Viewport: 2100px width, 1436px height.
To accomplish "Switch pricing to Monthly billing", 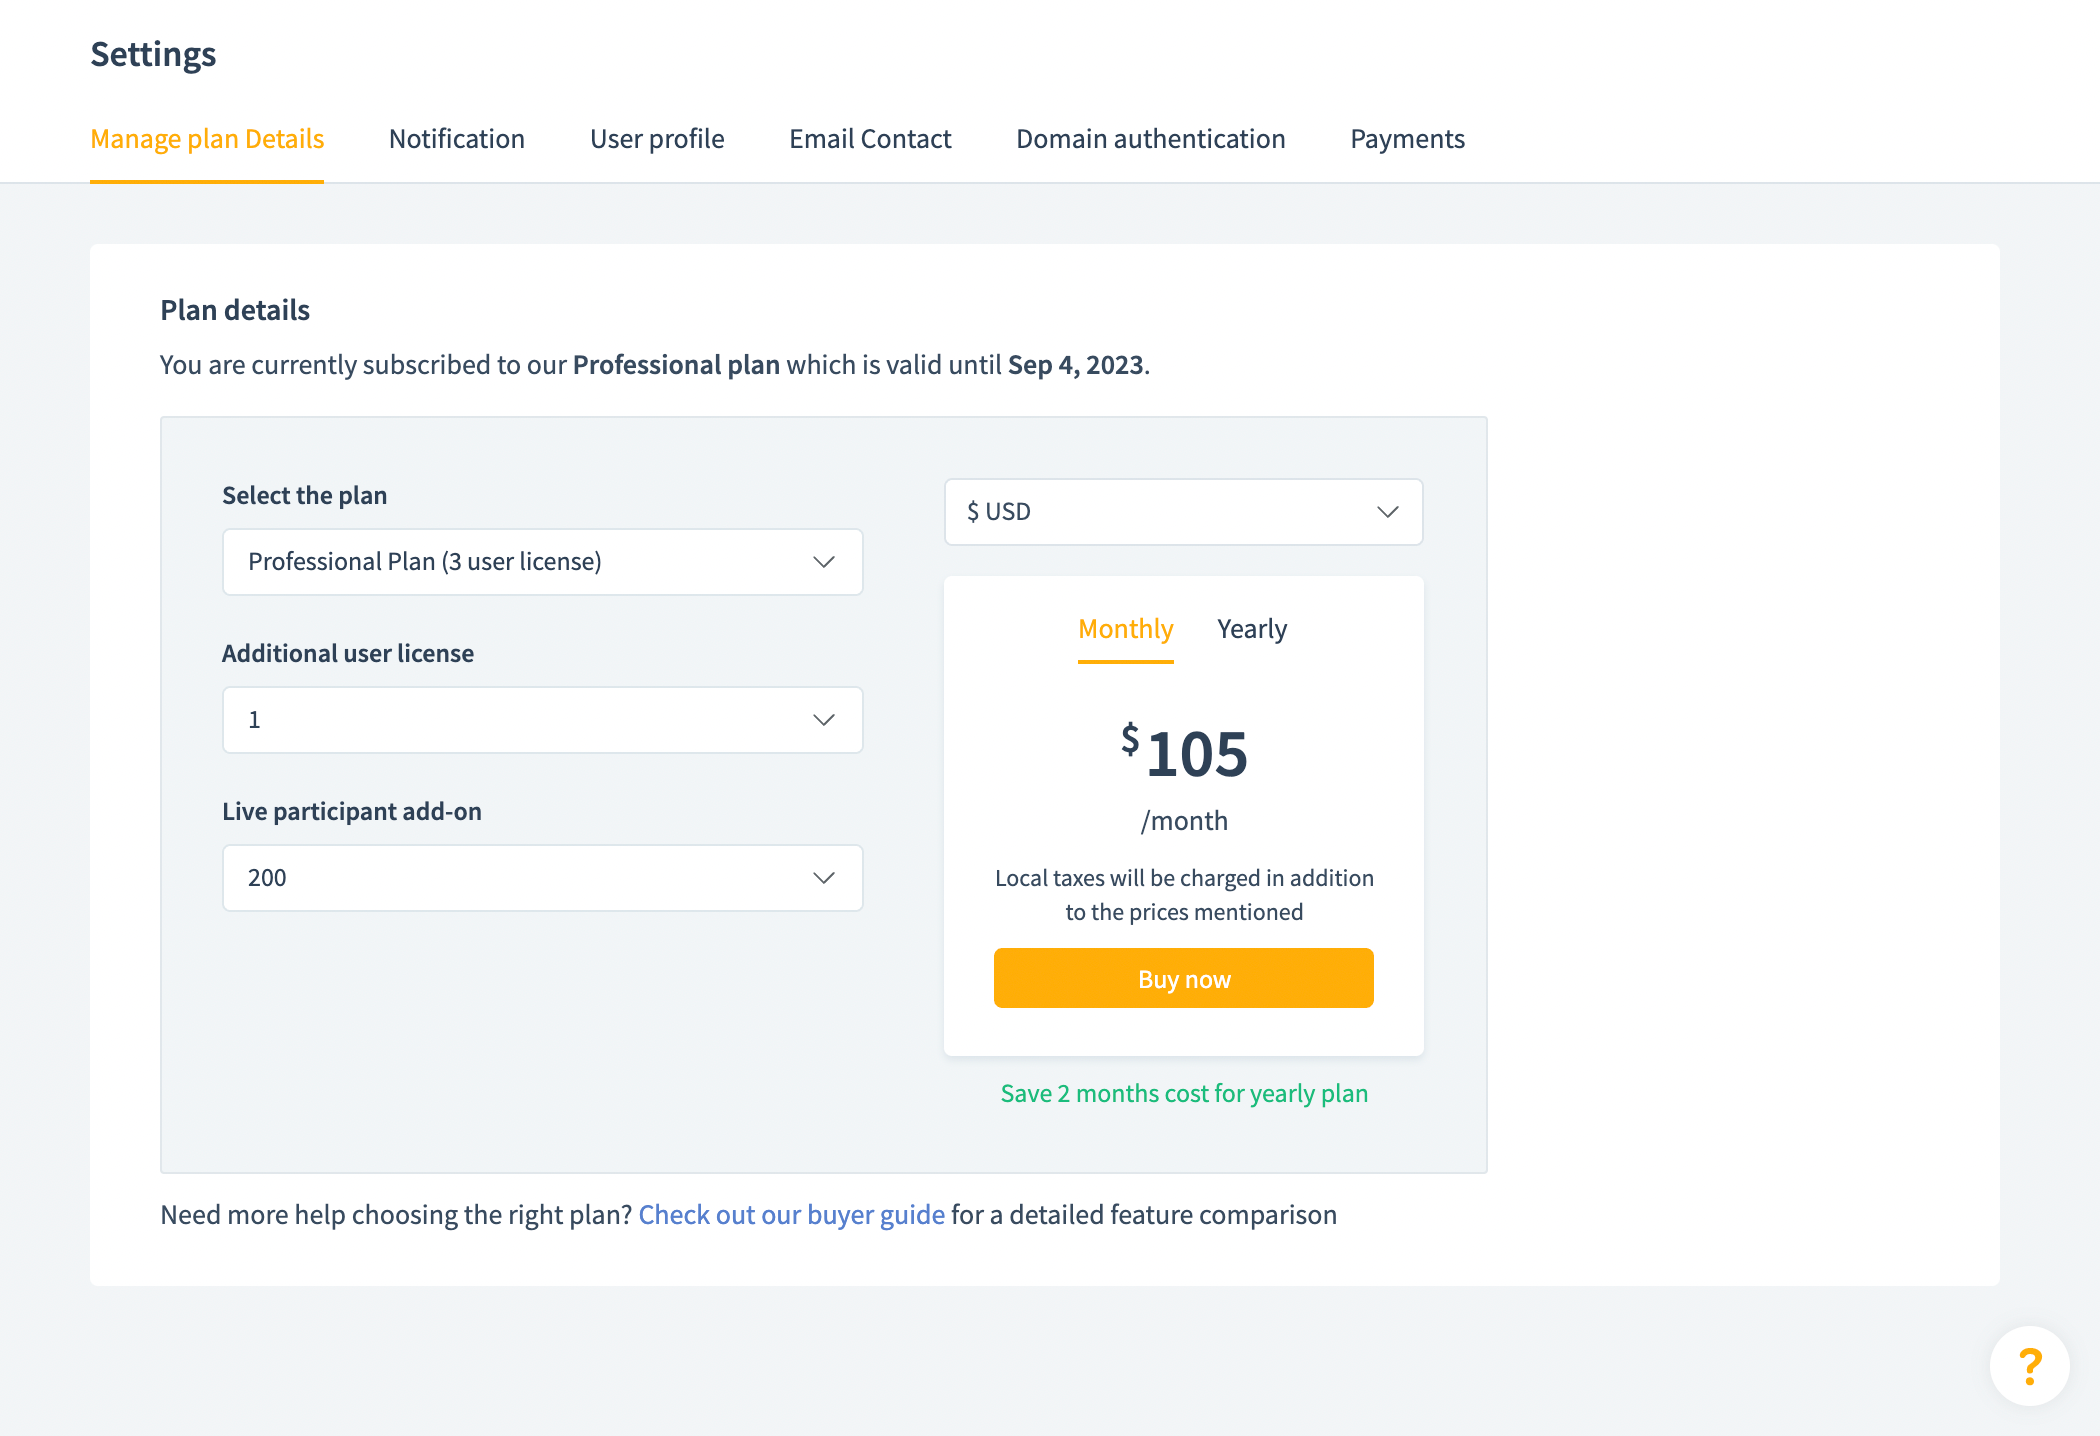I will tap(1125, 629).
